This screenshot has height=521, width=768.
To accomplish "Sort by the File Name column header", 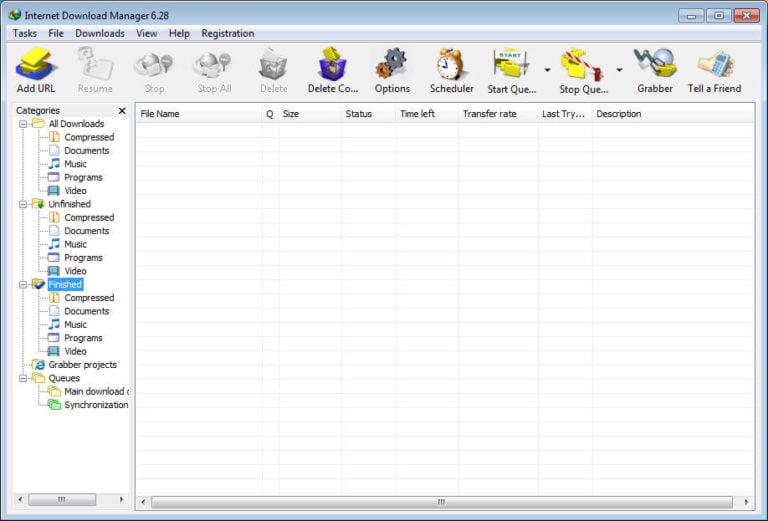I will pyautogui.click(x=199, y=114).
